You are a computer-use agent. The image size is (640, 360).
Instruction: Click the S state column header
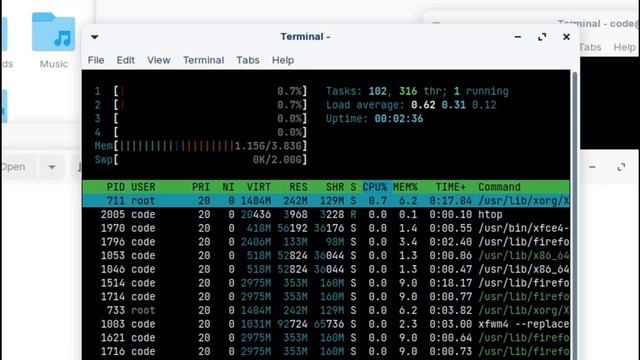coord(353,187)
